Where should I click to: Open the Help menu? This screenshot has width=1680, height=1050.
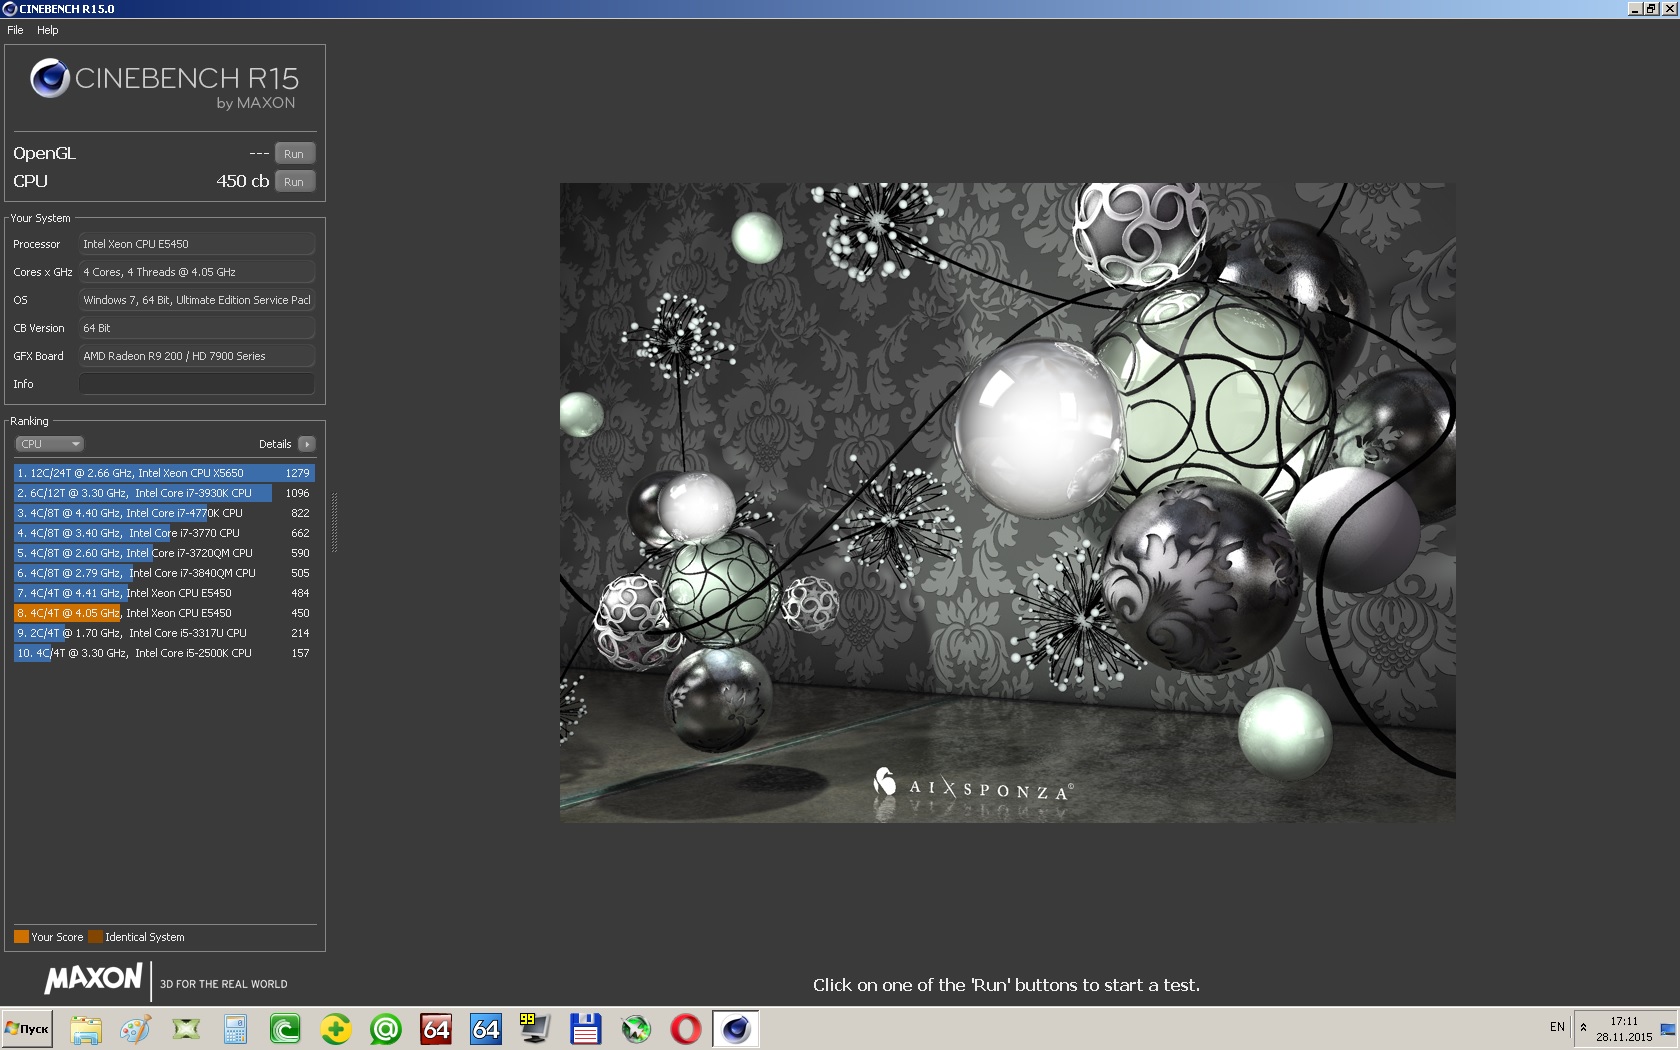pyautogui.click(x=48, y=30)
